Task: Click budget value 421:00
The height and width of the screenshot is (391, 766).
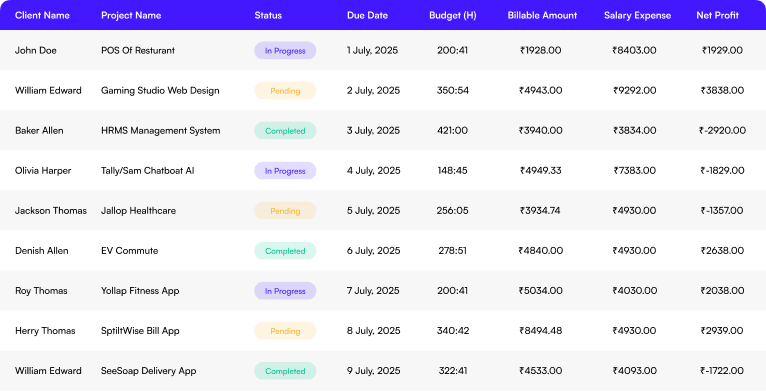Action: click(452, 130)
